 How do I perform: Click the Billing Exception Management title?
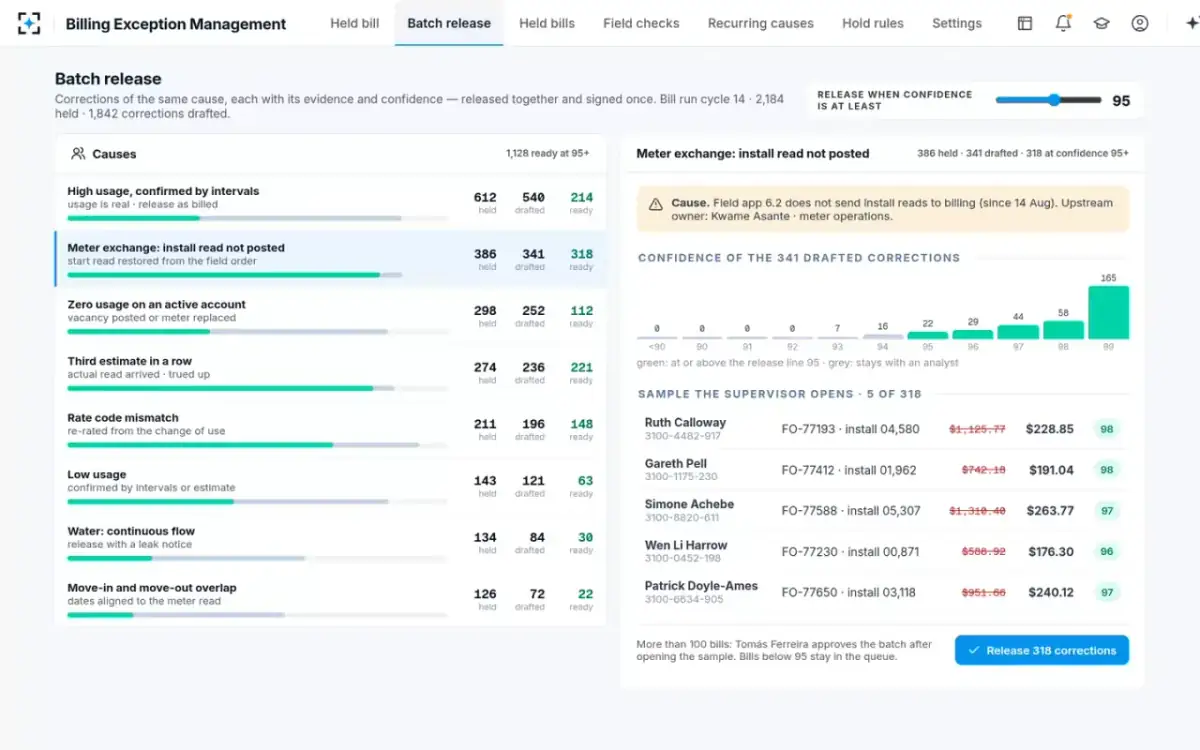pos(176,24)
